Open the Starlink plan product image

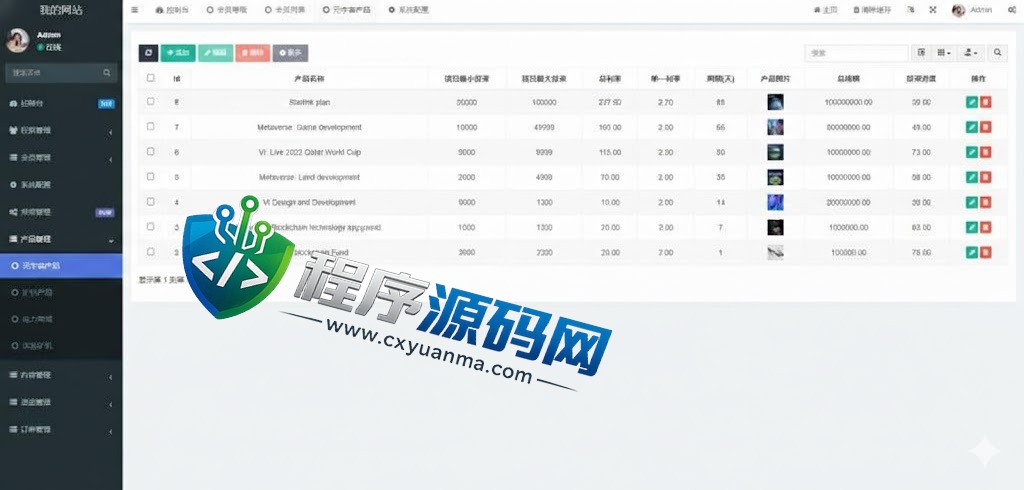(x=775, y=102)
